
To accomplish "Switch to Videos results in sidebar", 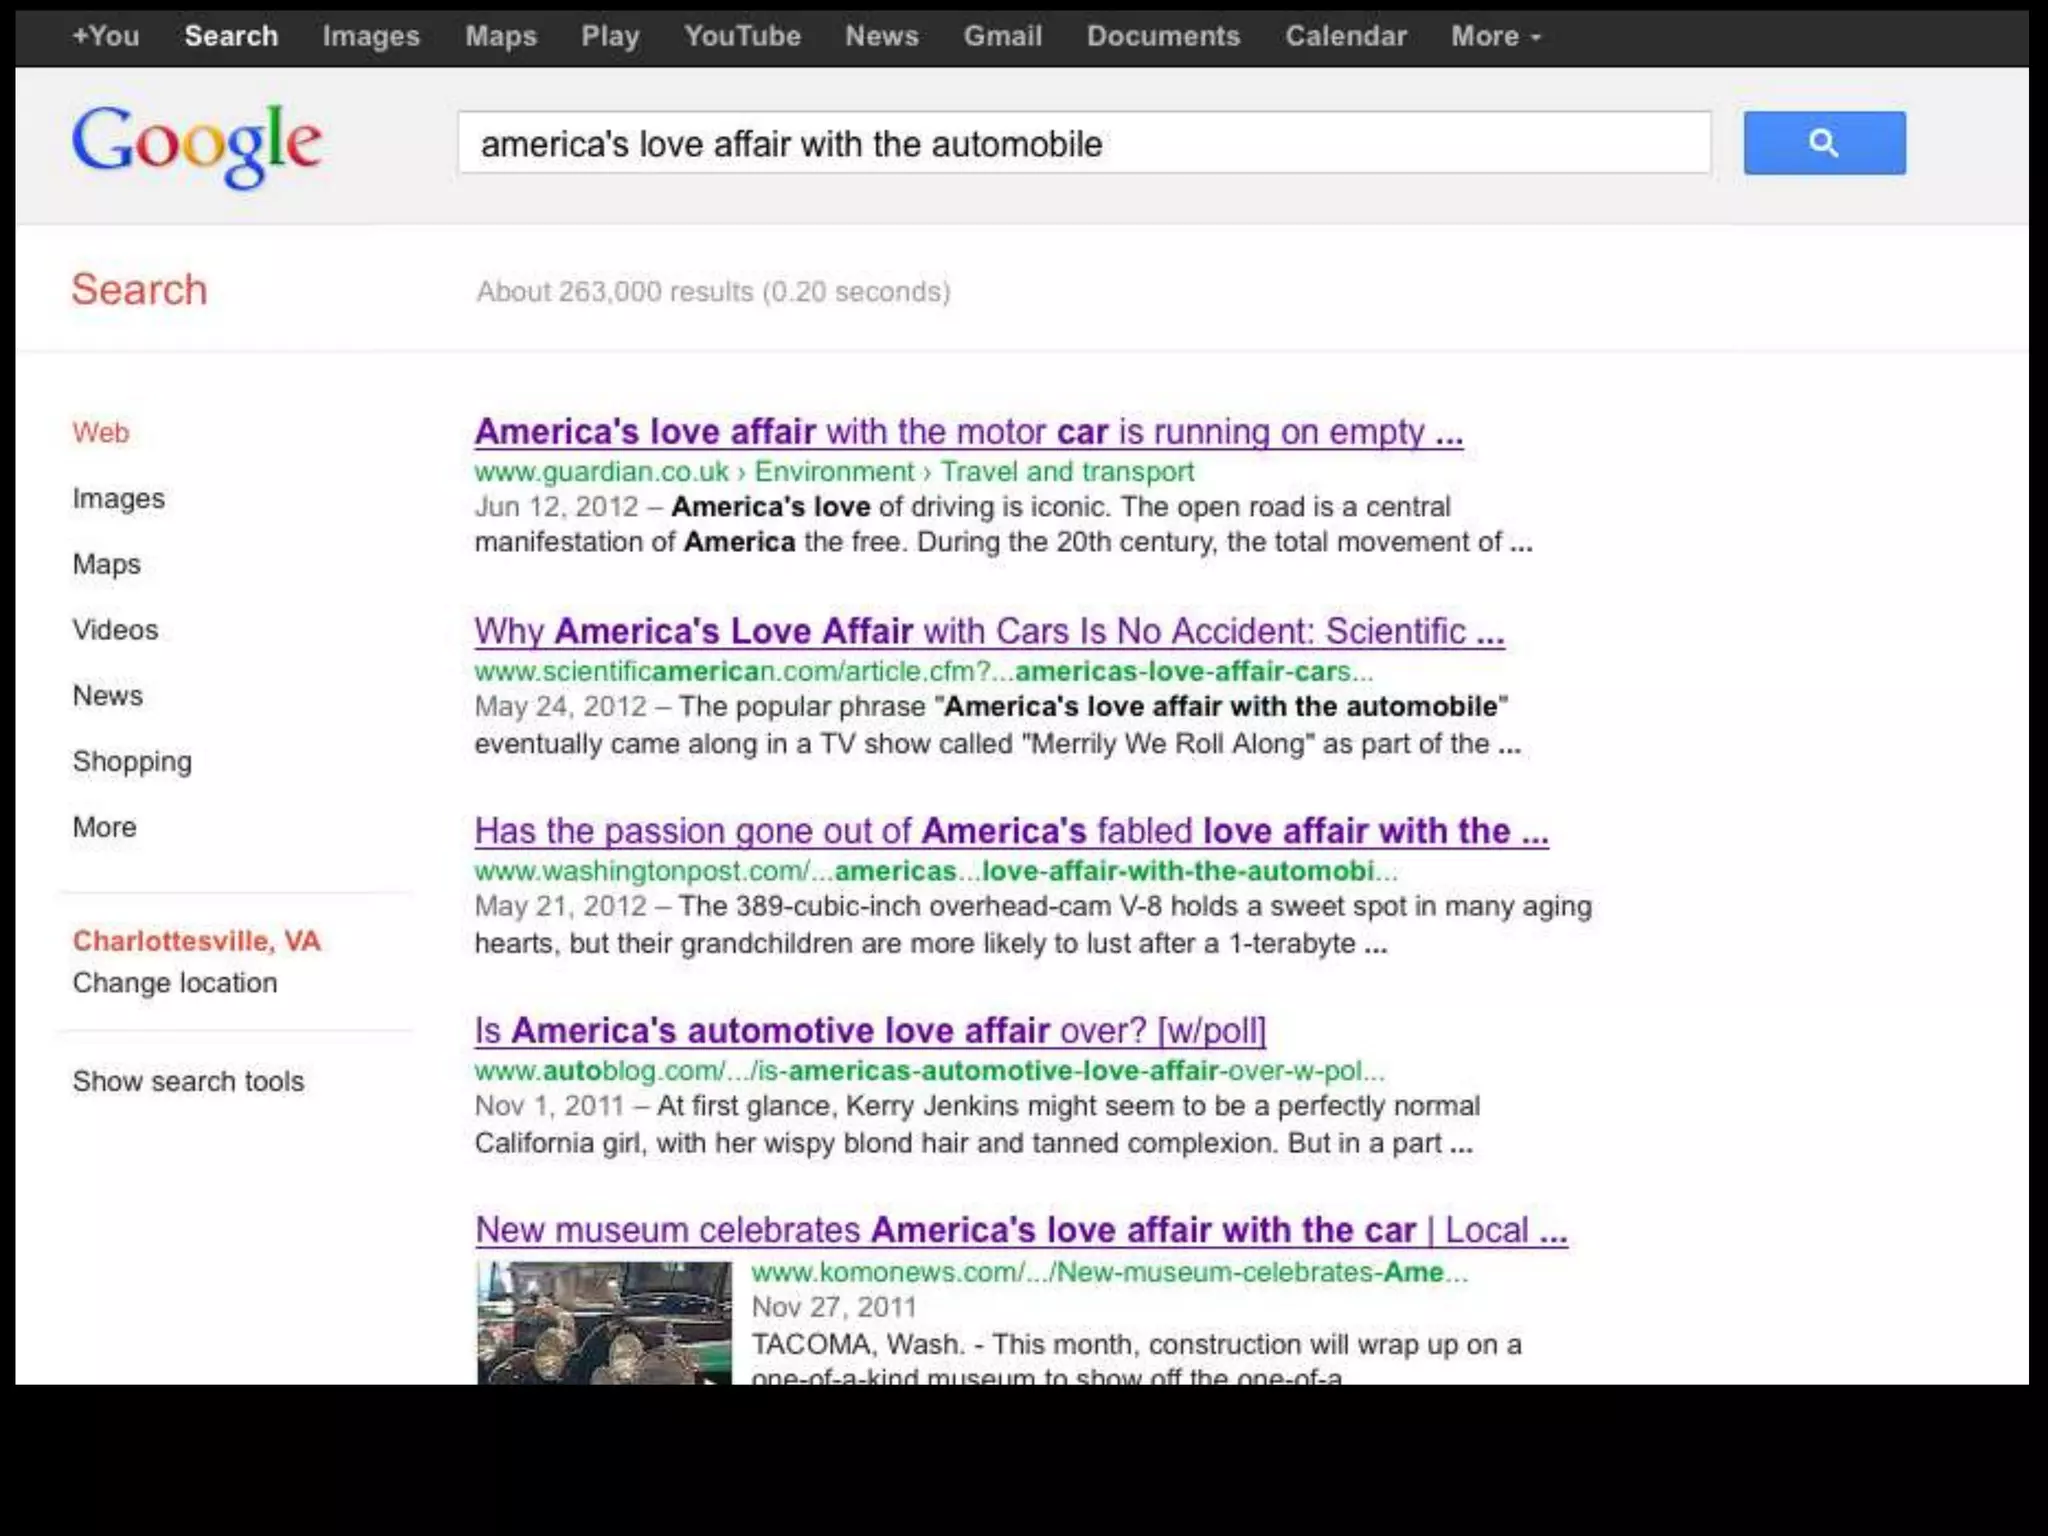I will point(115,630).
